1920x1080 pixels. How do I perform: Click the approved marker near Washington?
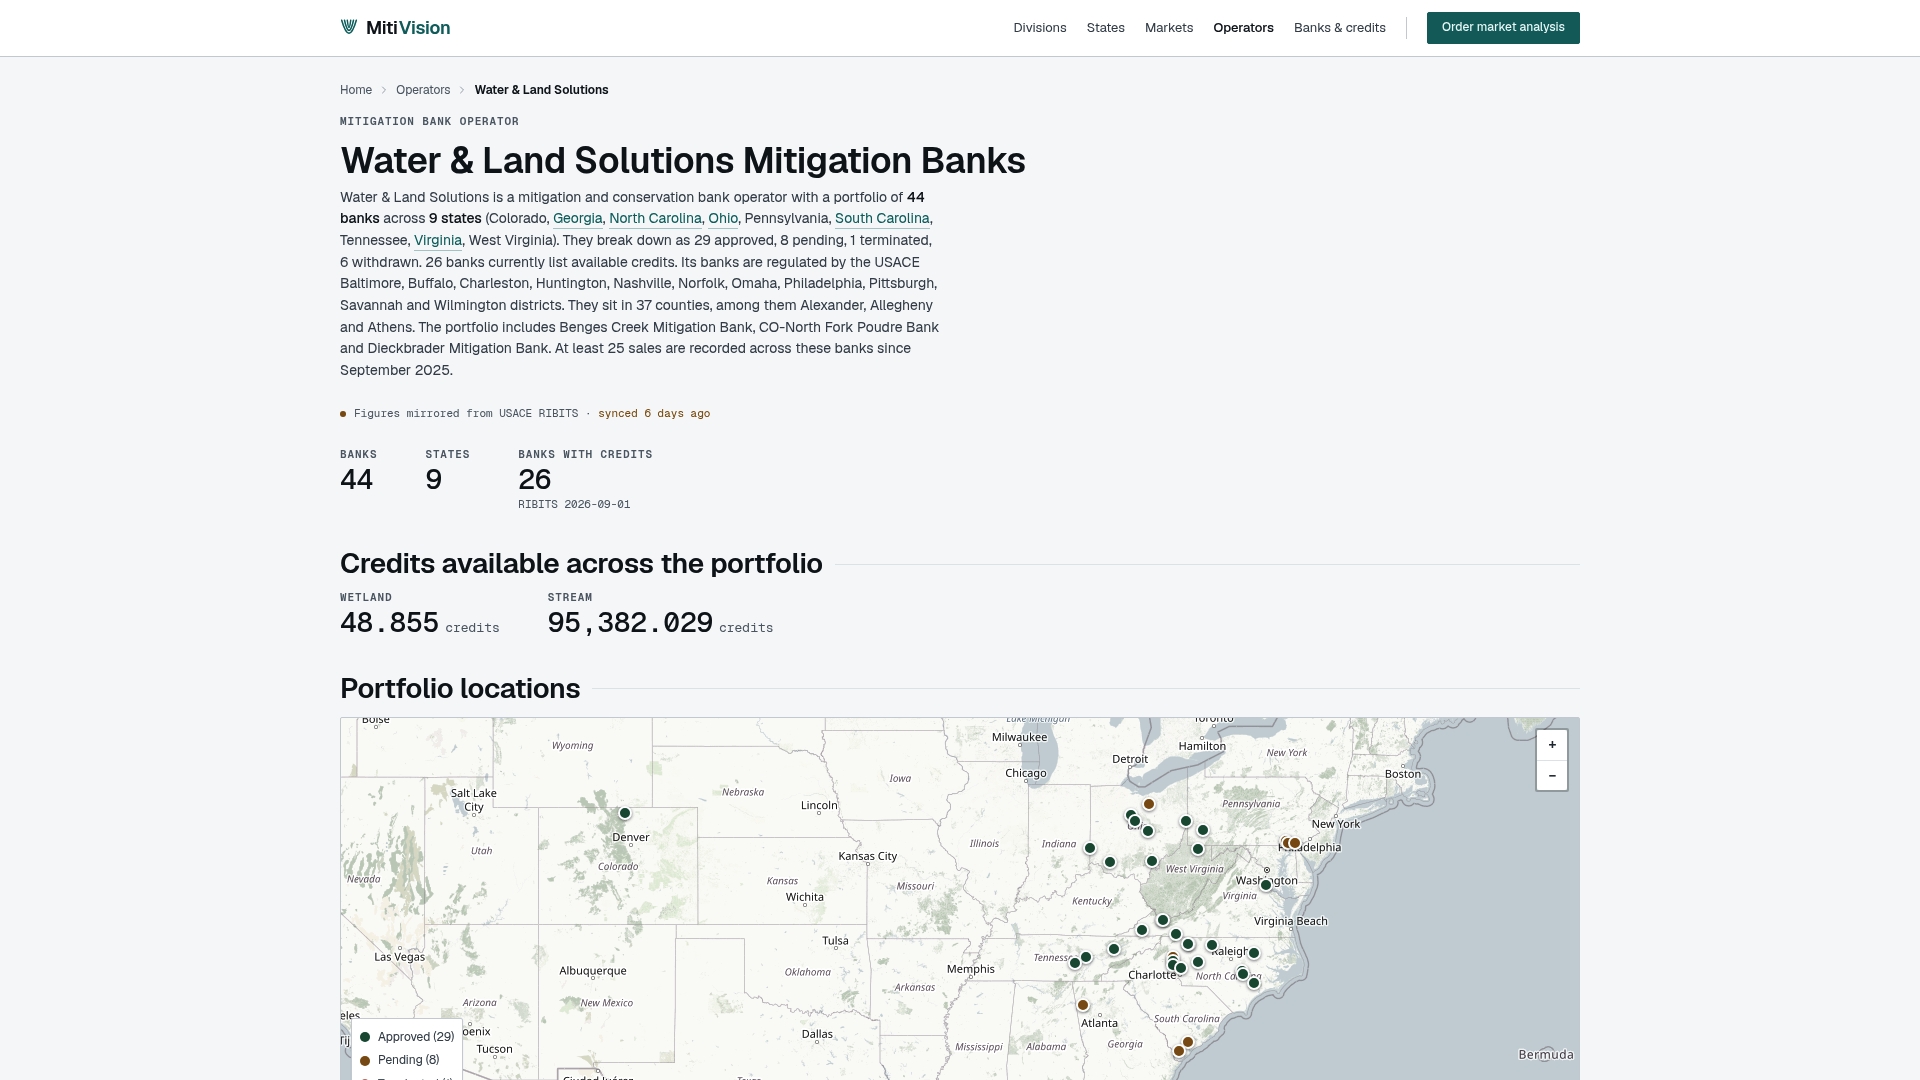(1266, 885)
